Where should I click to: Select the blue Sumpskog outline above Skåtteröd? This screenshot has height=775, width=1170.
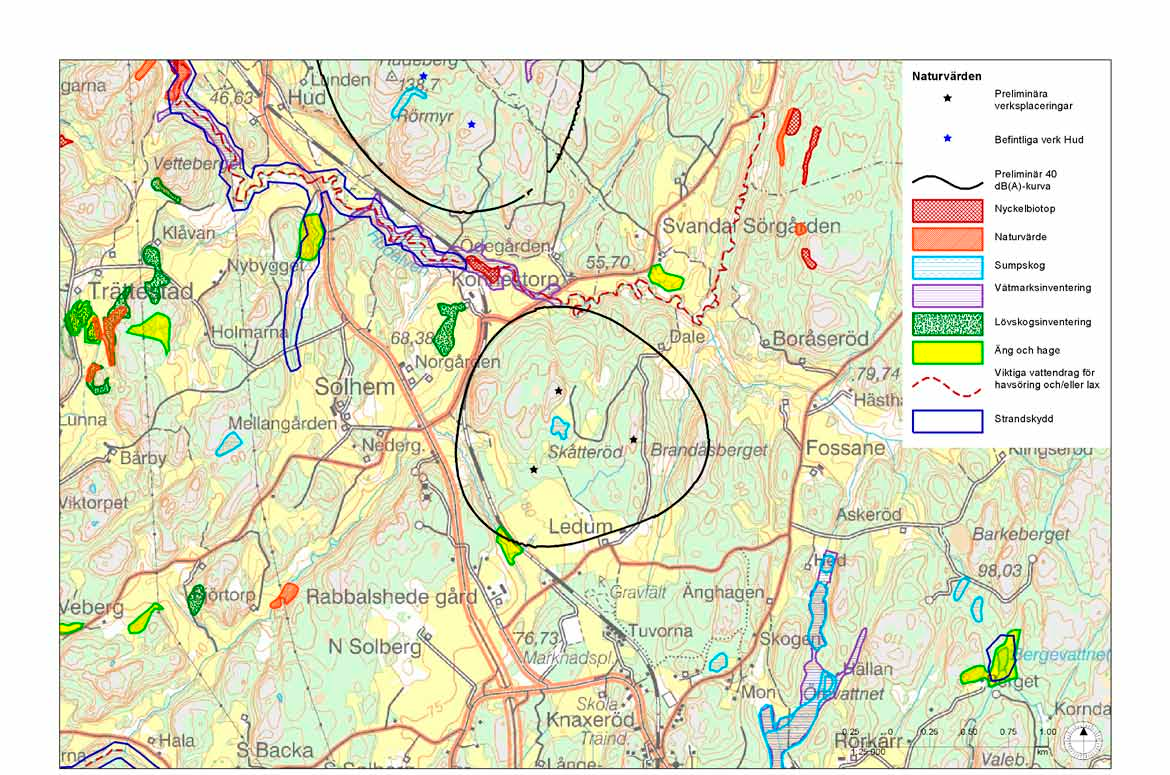click(560, 427)
